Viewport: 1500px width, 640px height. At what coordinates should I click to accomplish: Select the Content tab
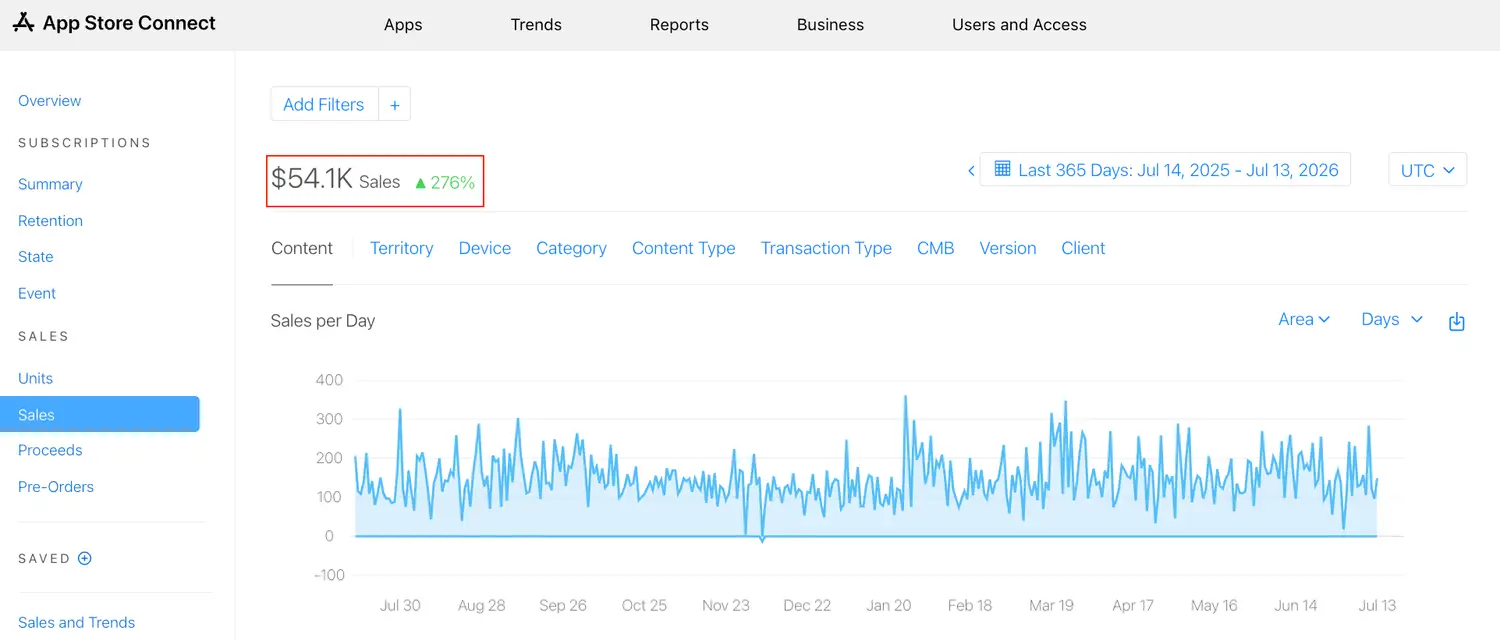point(302,249)
